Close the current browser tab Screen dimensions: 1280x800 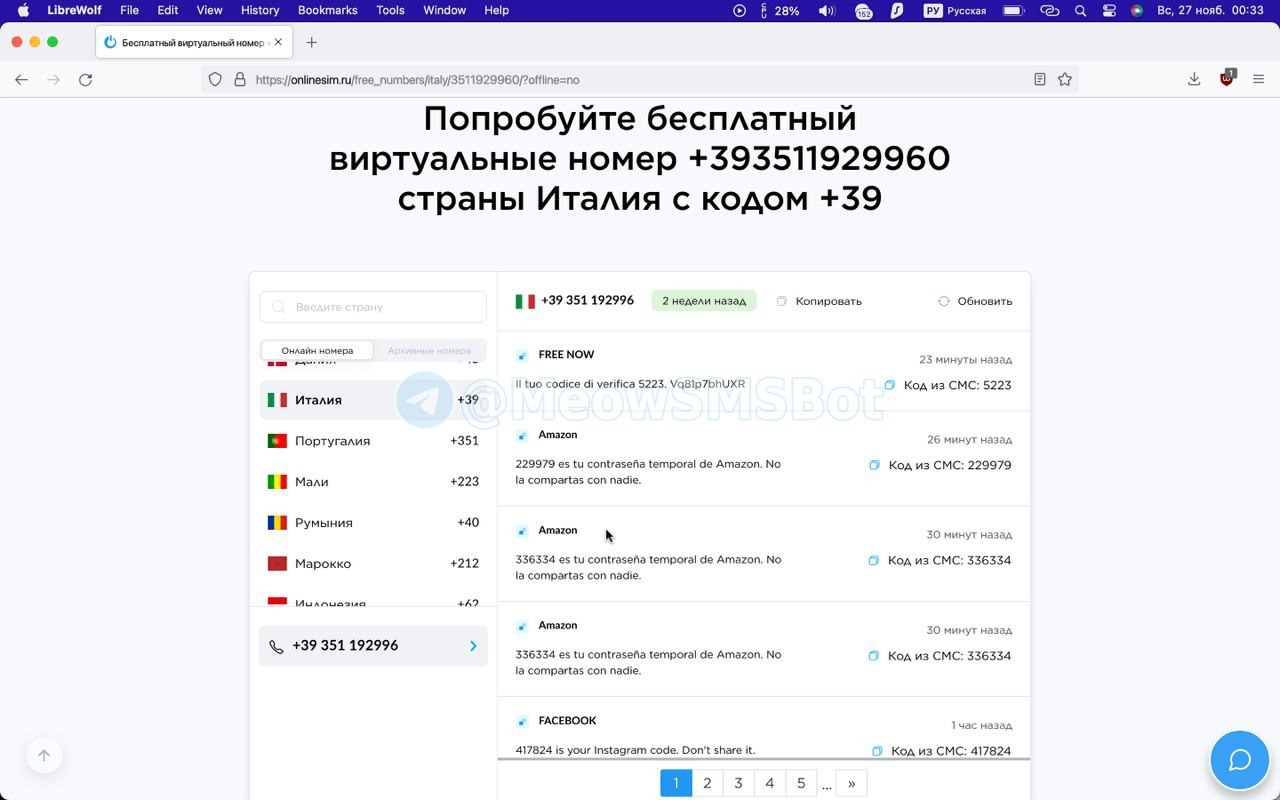pos(278,42)
